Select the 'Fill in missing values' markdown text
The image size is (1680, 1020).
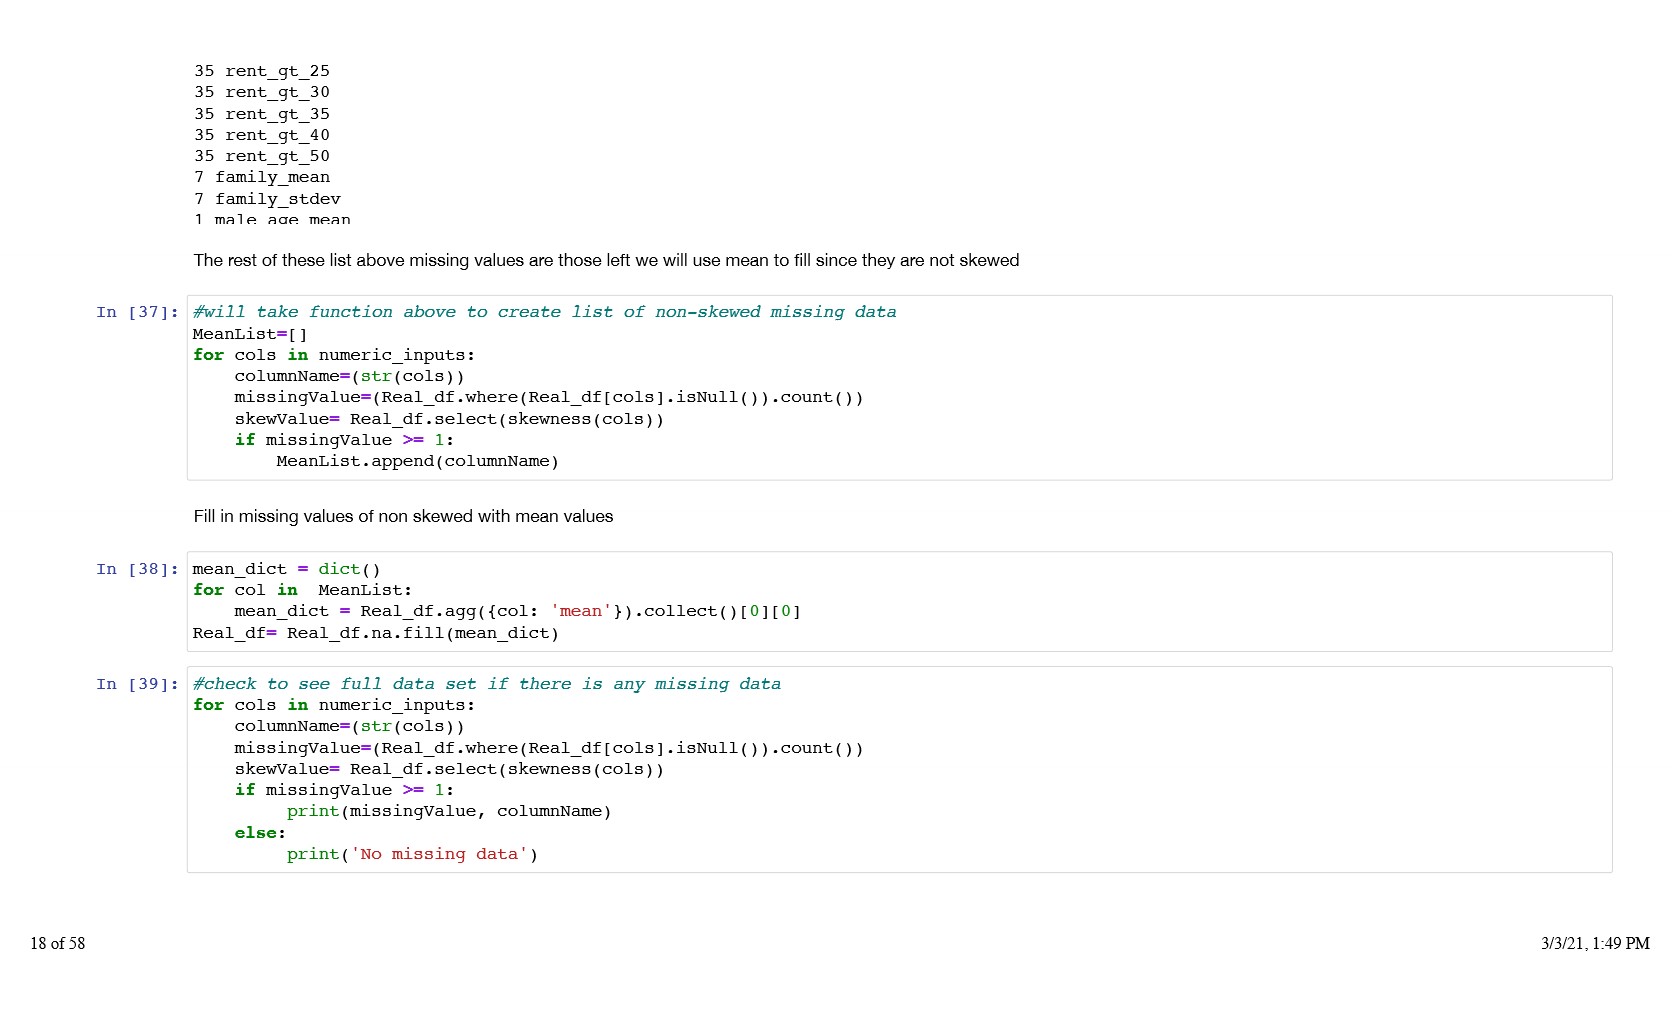(x=403, y=516)
